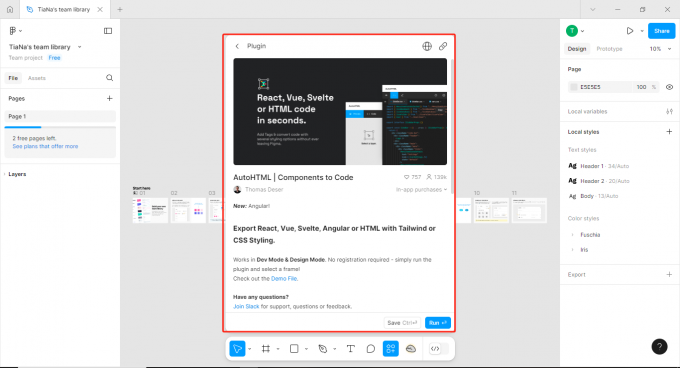Select the Frame tool

[x=266, y=348]
